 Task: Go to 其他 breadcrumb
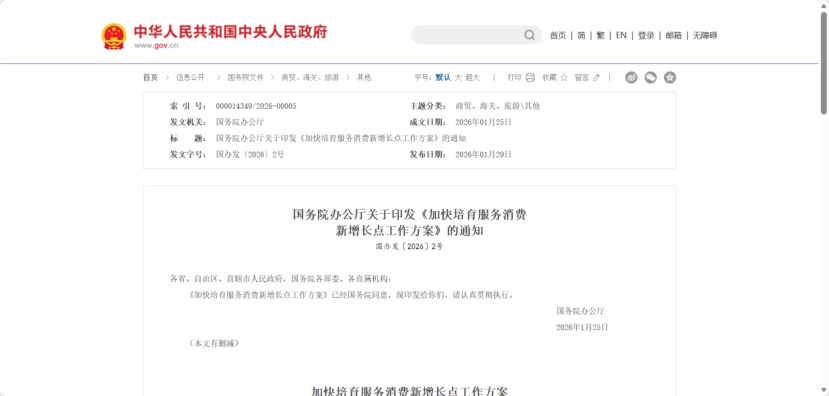364,78
